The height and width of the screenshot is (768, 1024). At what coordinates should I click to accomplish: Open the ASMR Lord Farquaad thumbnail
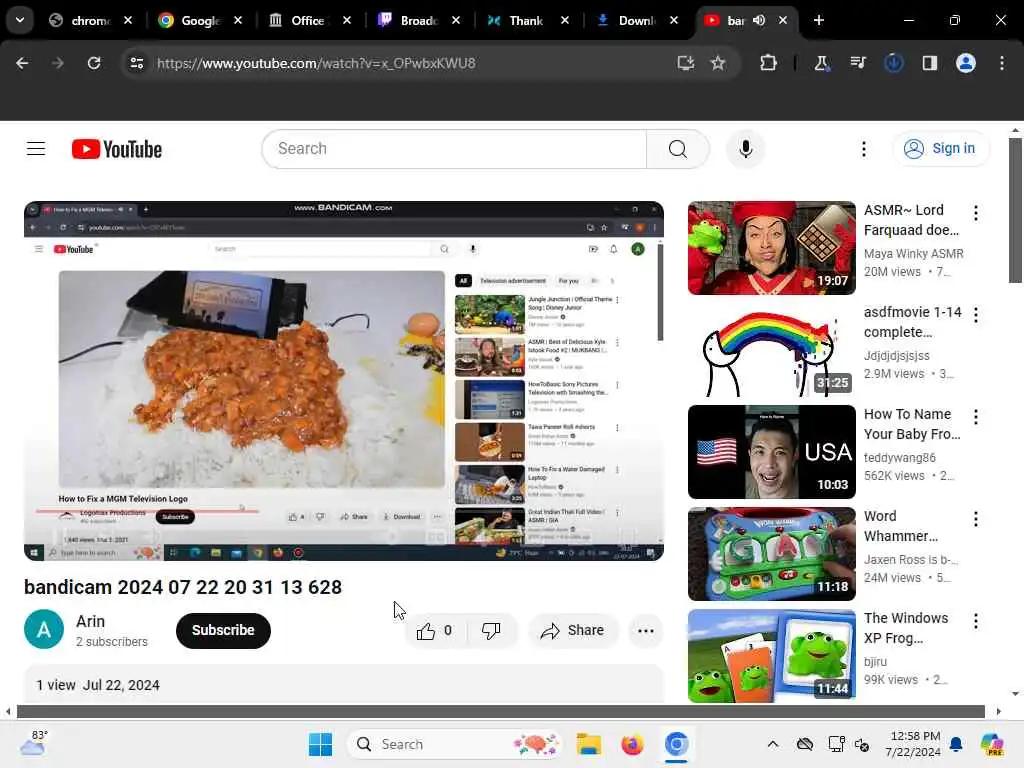tap(771, 248)
